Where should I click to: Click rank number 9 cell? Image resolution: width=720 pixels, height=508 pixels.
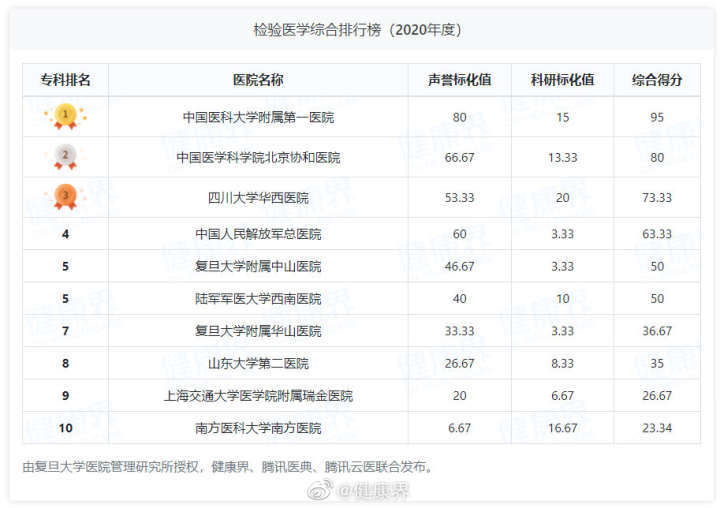tap(66, 395)
